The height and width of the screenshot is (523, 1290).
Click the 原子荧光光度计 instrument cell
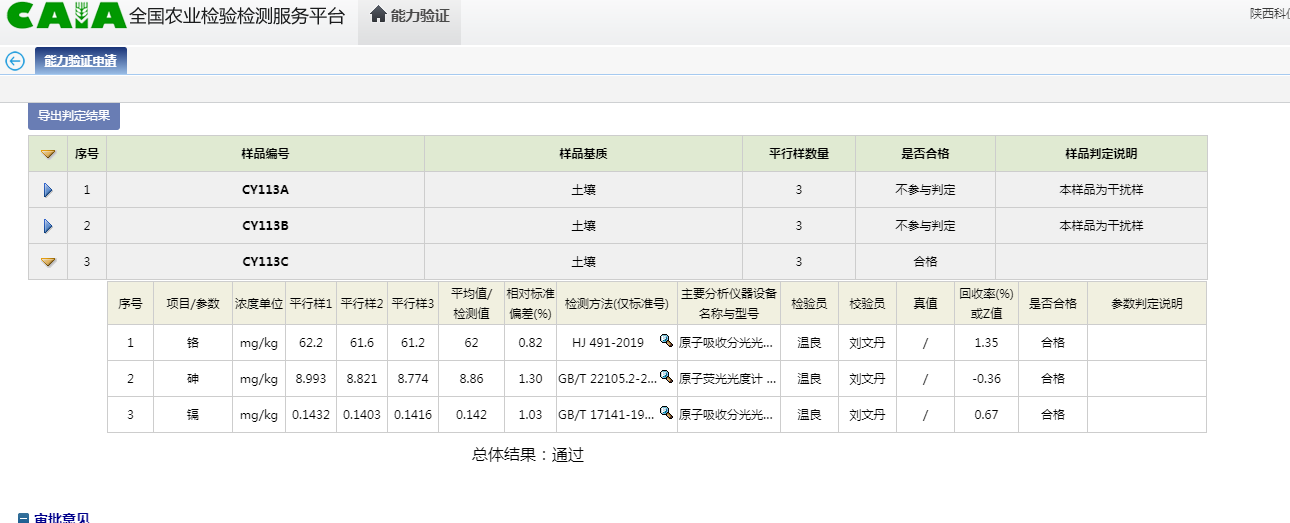pos(728,379)
